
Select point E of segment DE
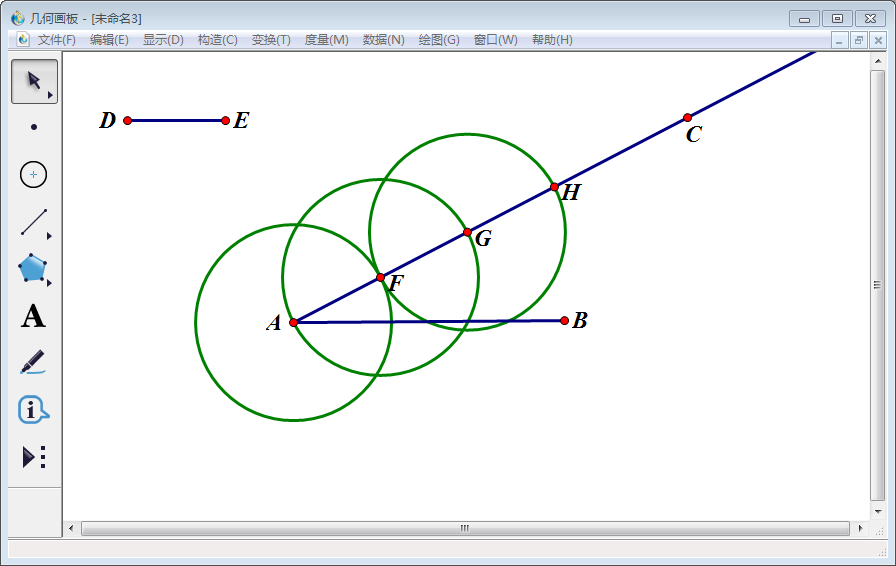pos(225,121)
